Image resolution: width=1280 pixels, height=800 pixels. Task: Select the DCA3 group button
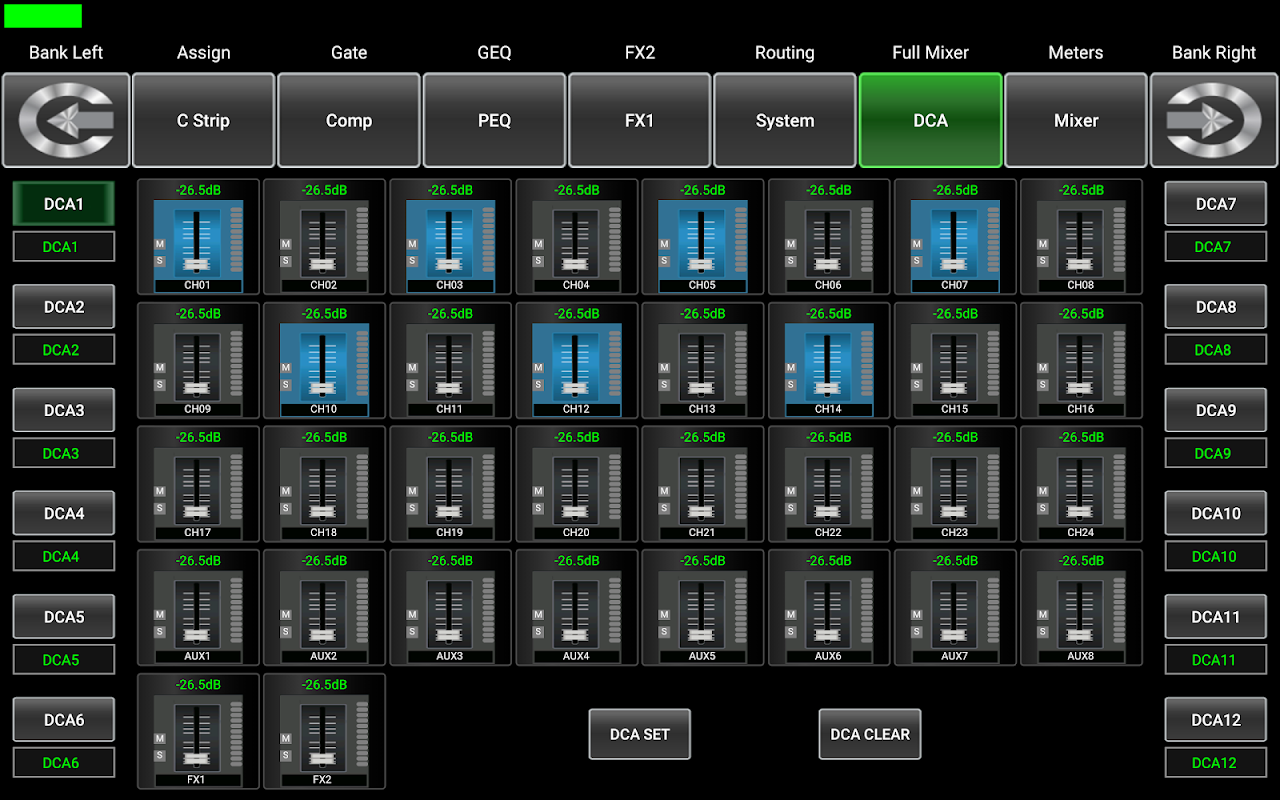pyautogui.click(x=64, y=410)
